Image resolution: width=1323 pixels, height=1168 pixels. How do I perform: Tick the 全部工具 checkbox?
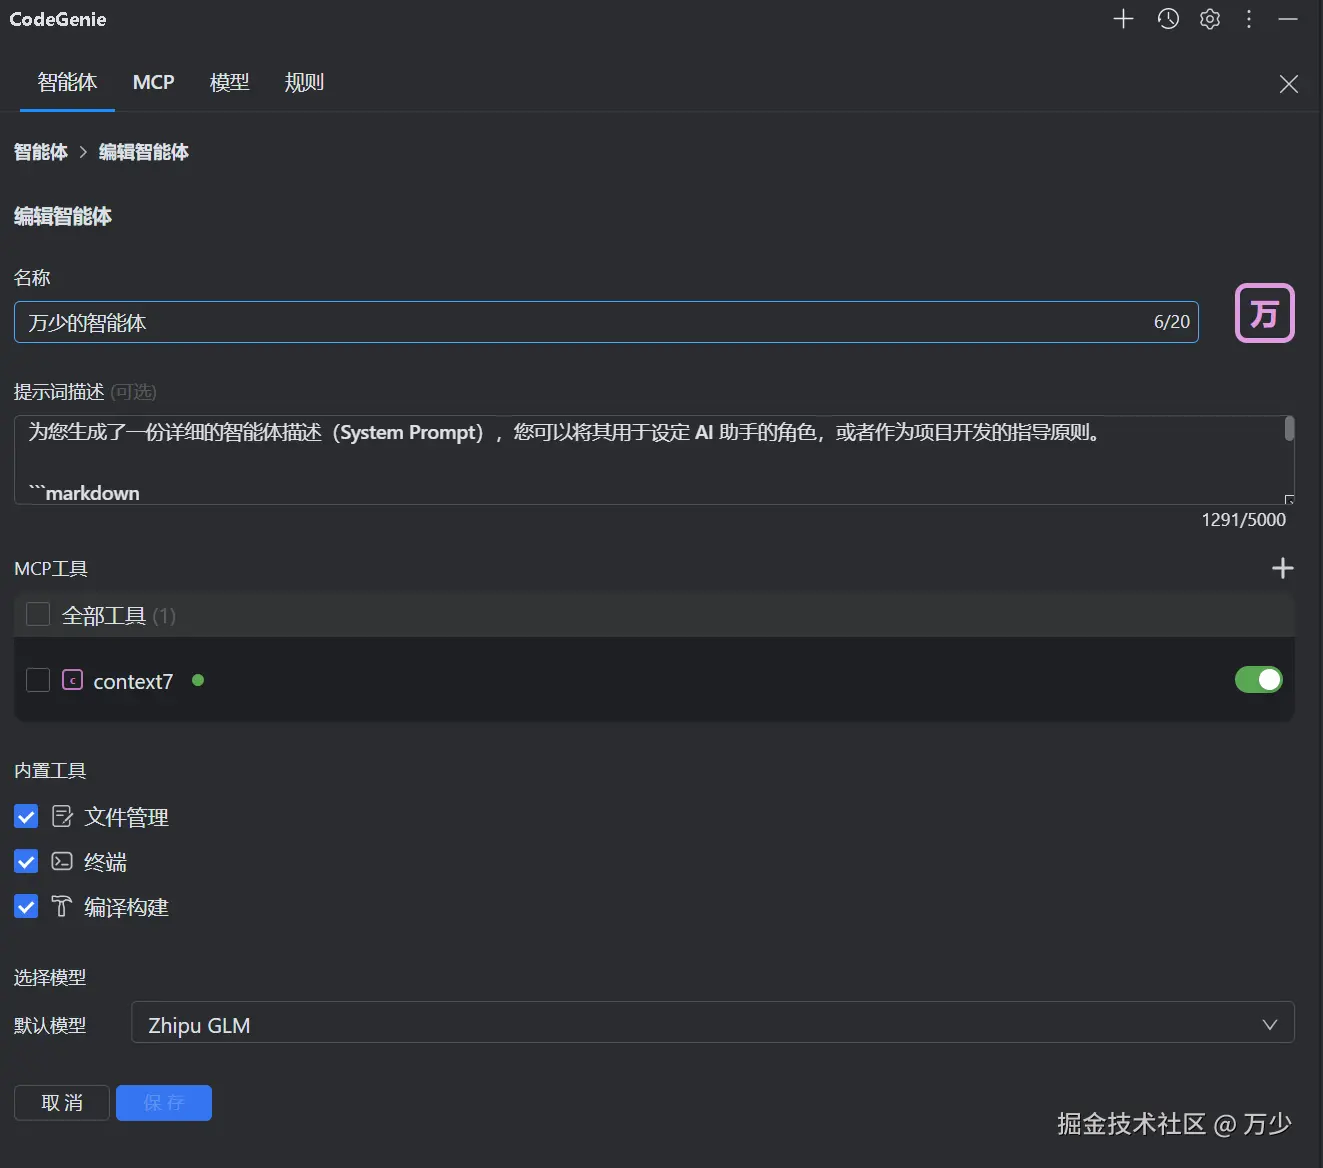point(38,614)
